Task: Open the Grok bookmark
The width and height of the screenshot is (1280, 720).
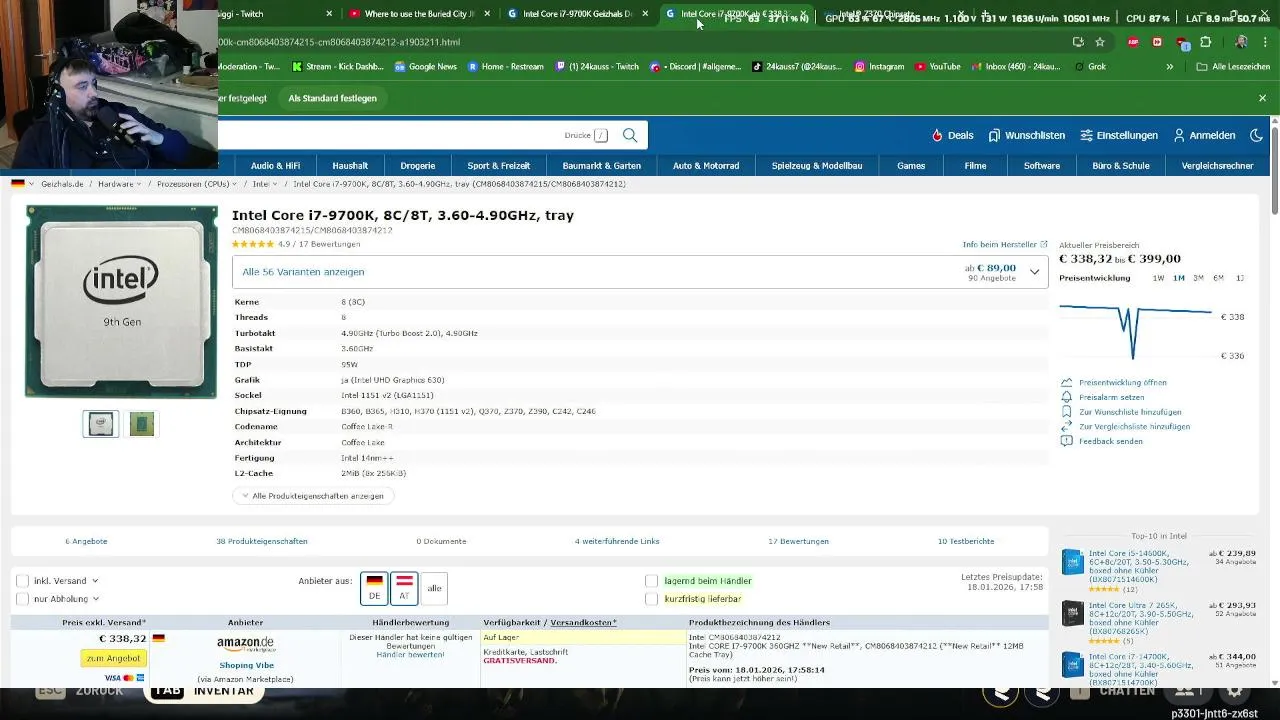Action: tap(1090, 67)
